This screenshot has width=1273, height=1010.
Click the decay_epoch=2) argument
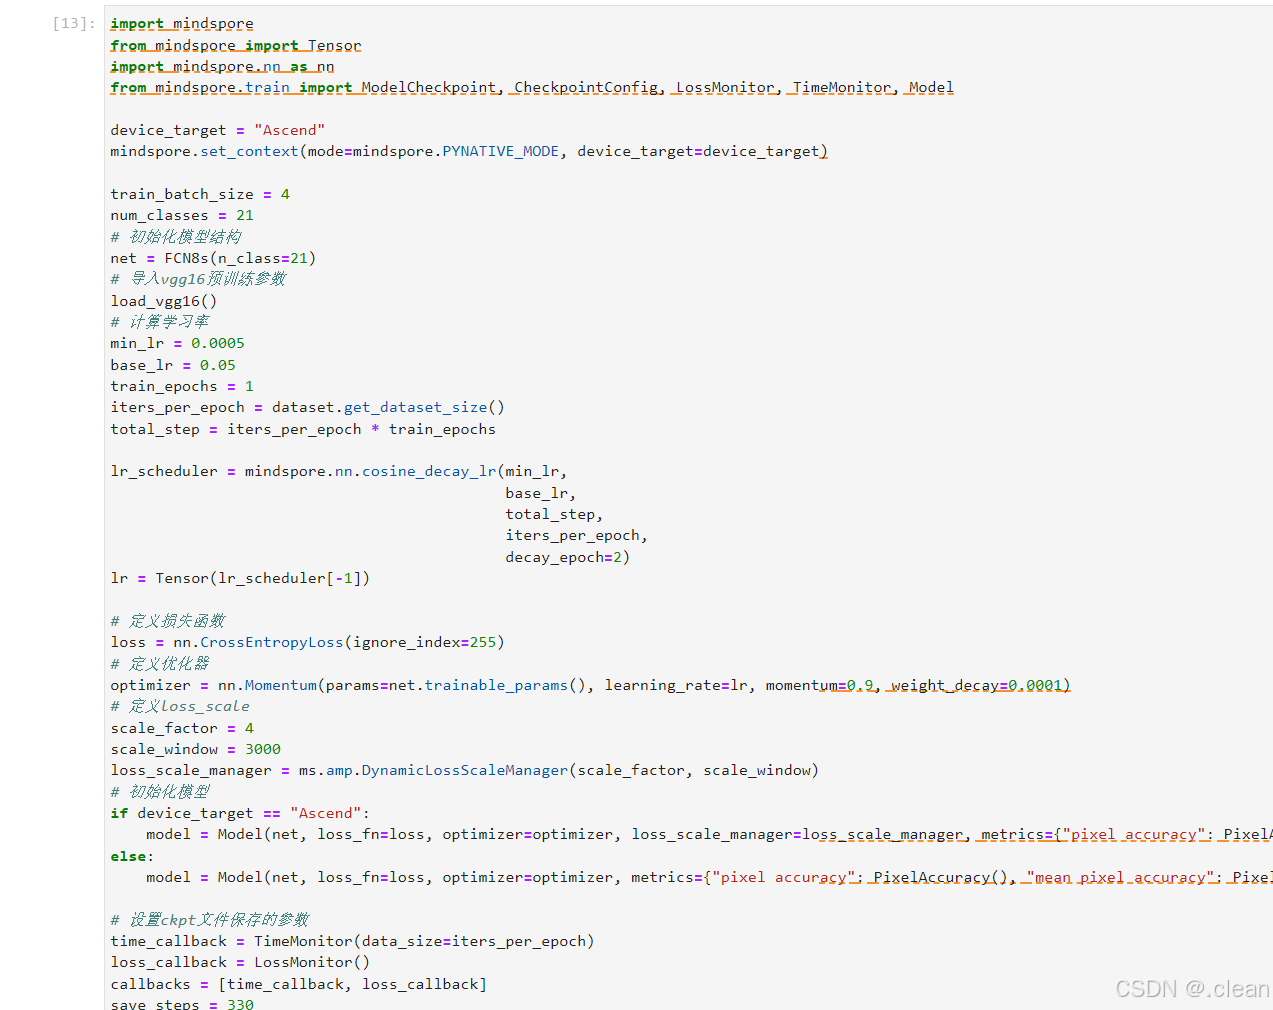(x=567, y=557)
